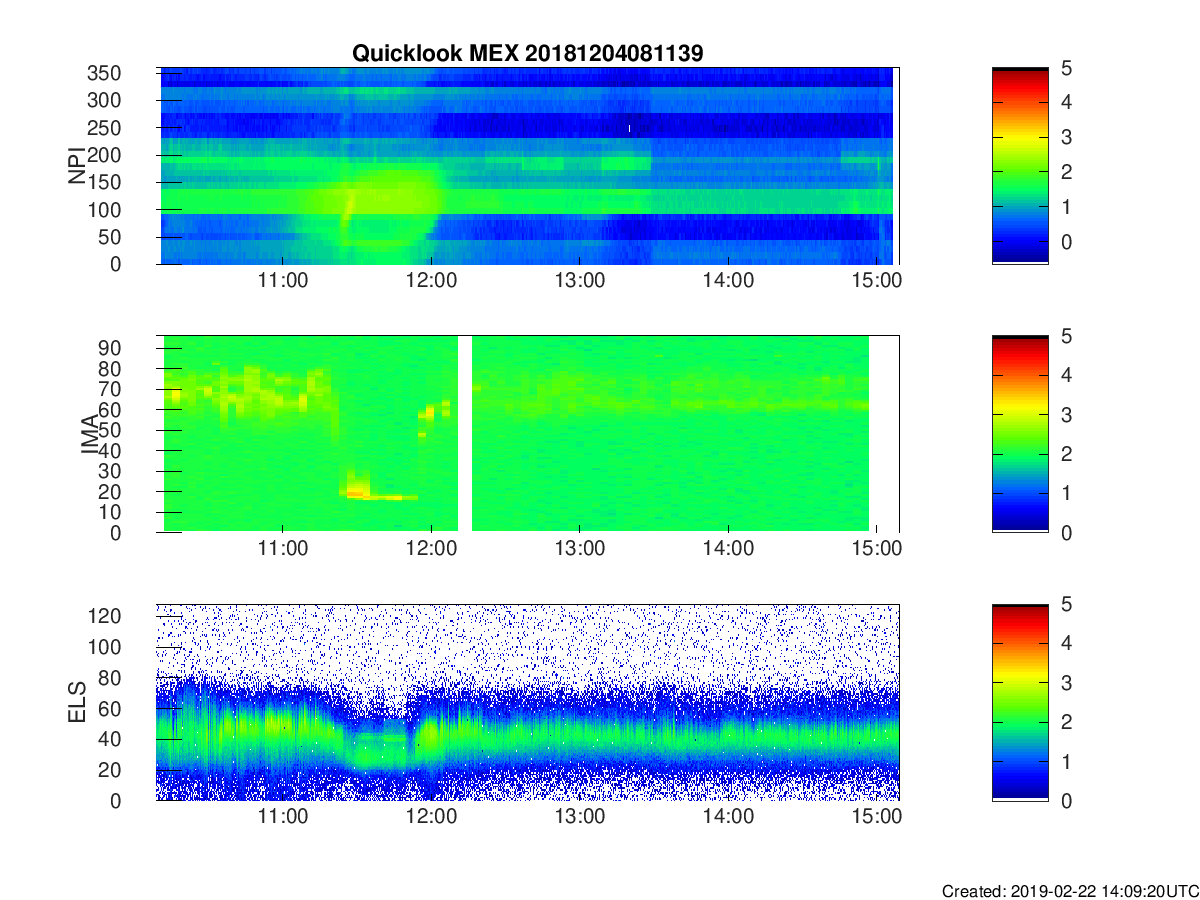Click the 4 label on the ELS colorbar
Viewport: 1200px width, 900px height.
(x=1065, y=643)
